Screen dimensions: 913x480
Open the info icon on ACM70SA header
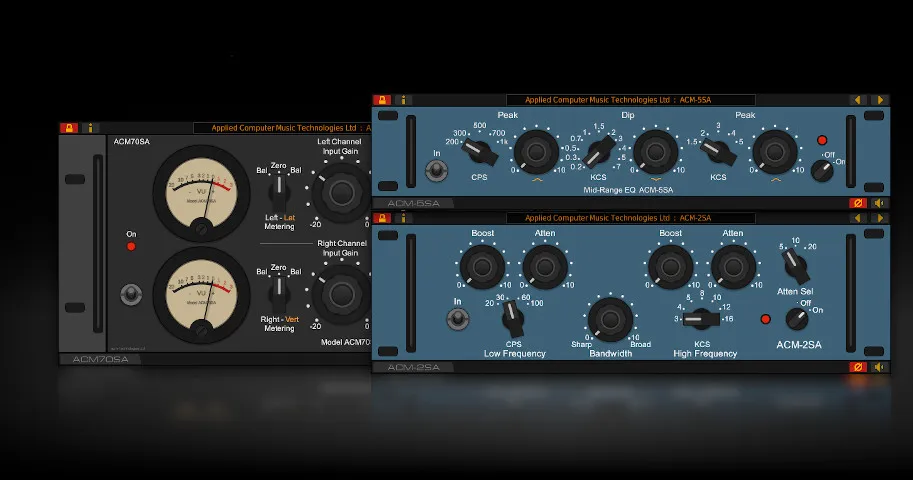pyautogui.click(x=90, y=128)
